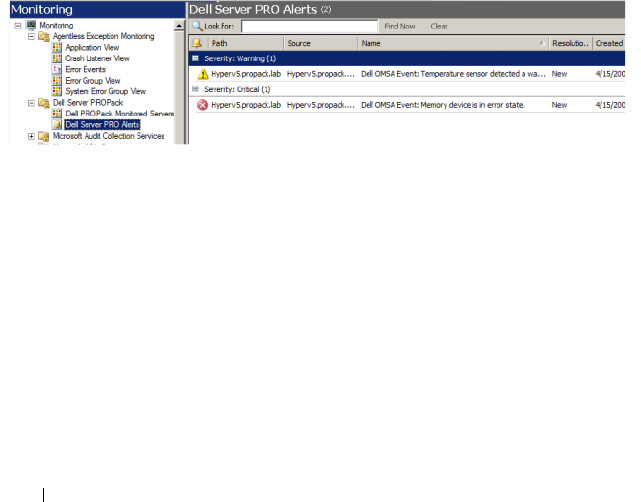This screenshot has width=641, height=502.
Task: Select System Error Group View
Action: [106, 91]
